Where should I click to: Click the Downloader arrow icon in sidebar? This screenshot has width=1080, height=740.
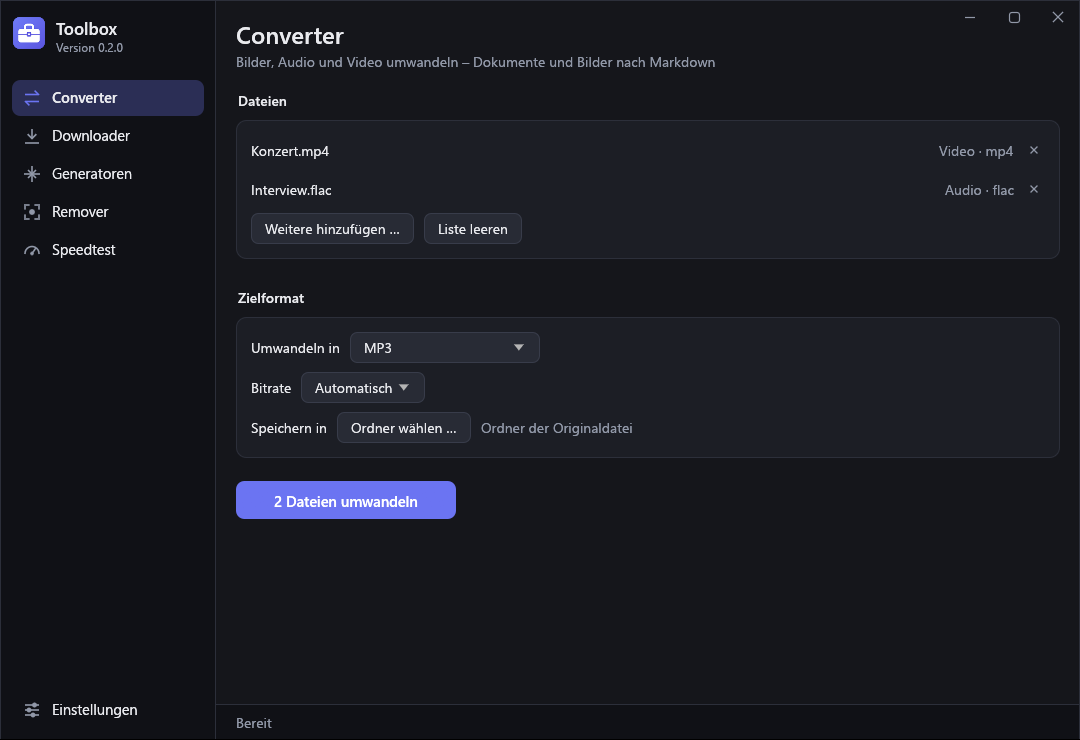[x=32, y=136]
